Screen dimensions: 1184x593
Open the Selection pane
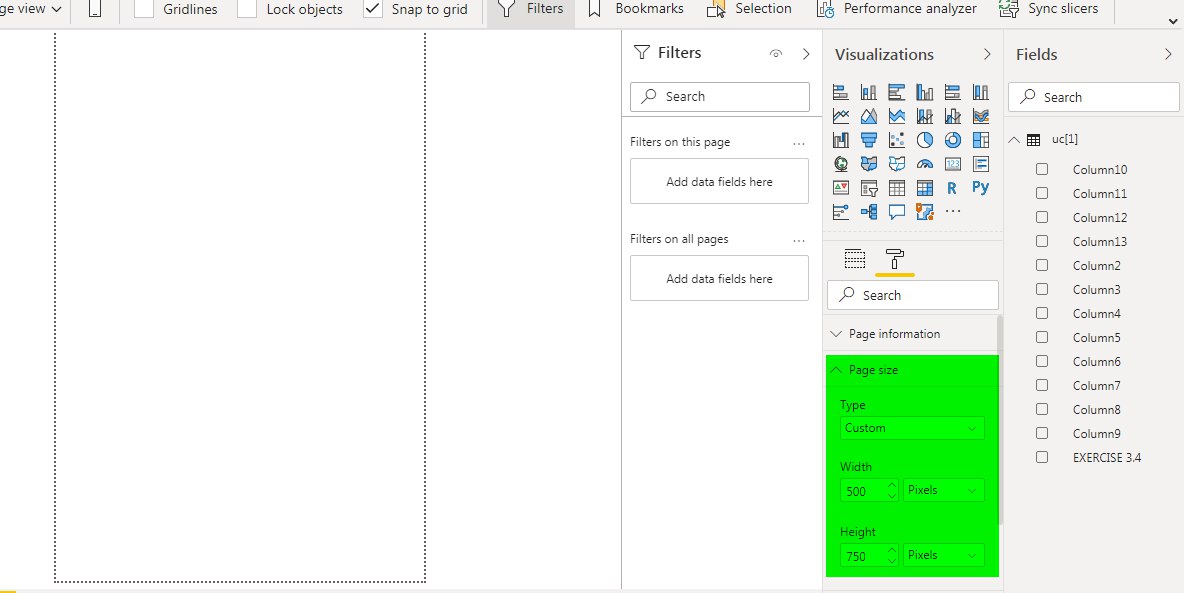(749, 9)
